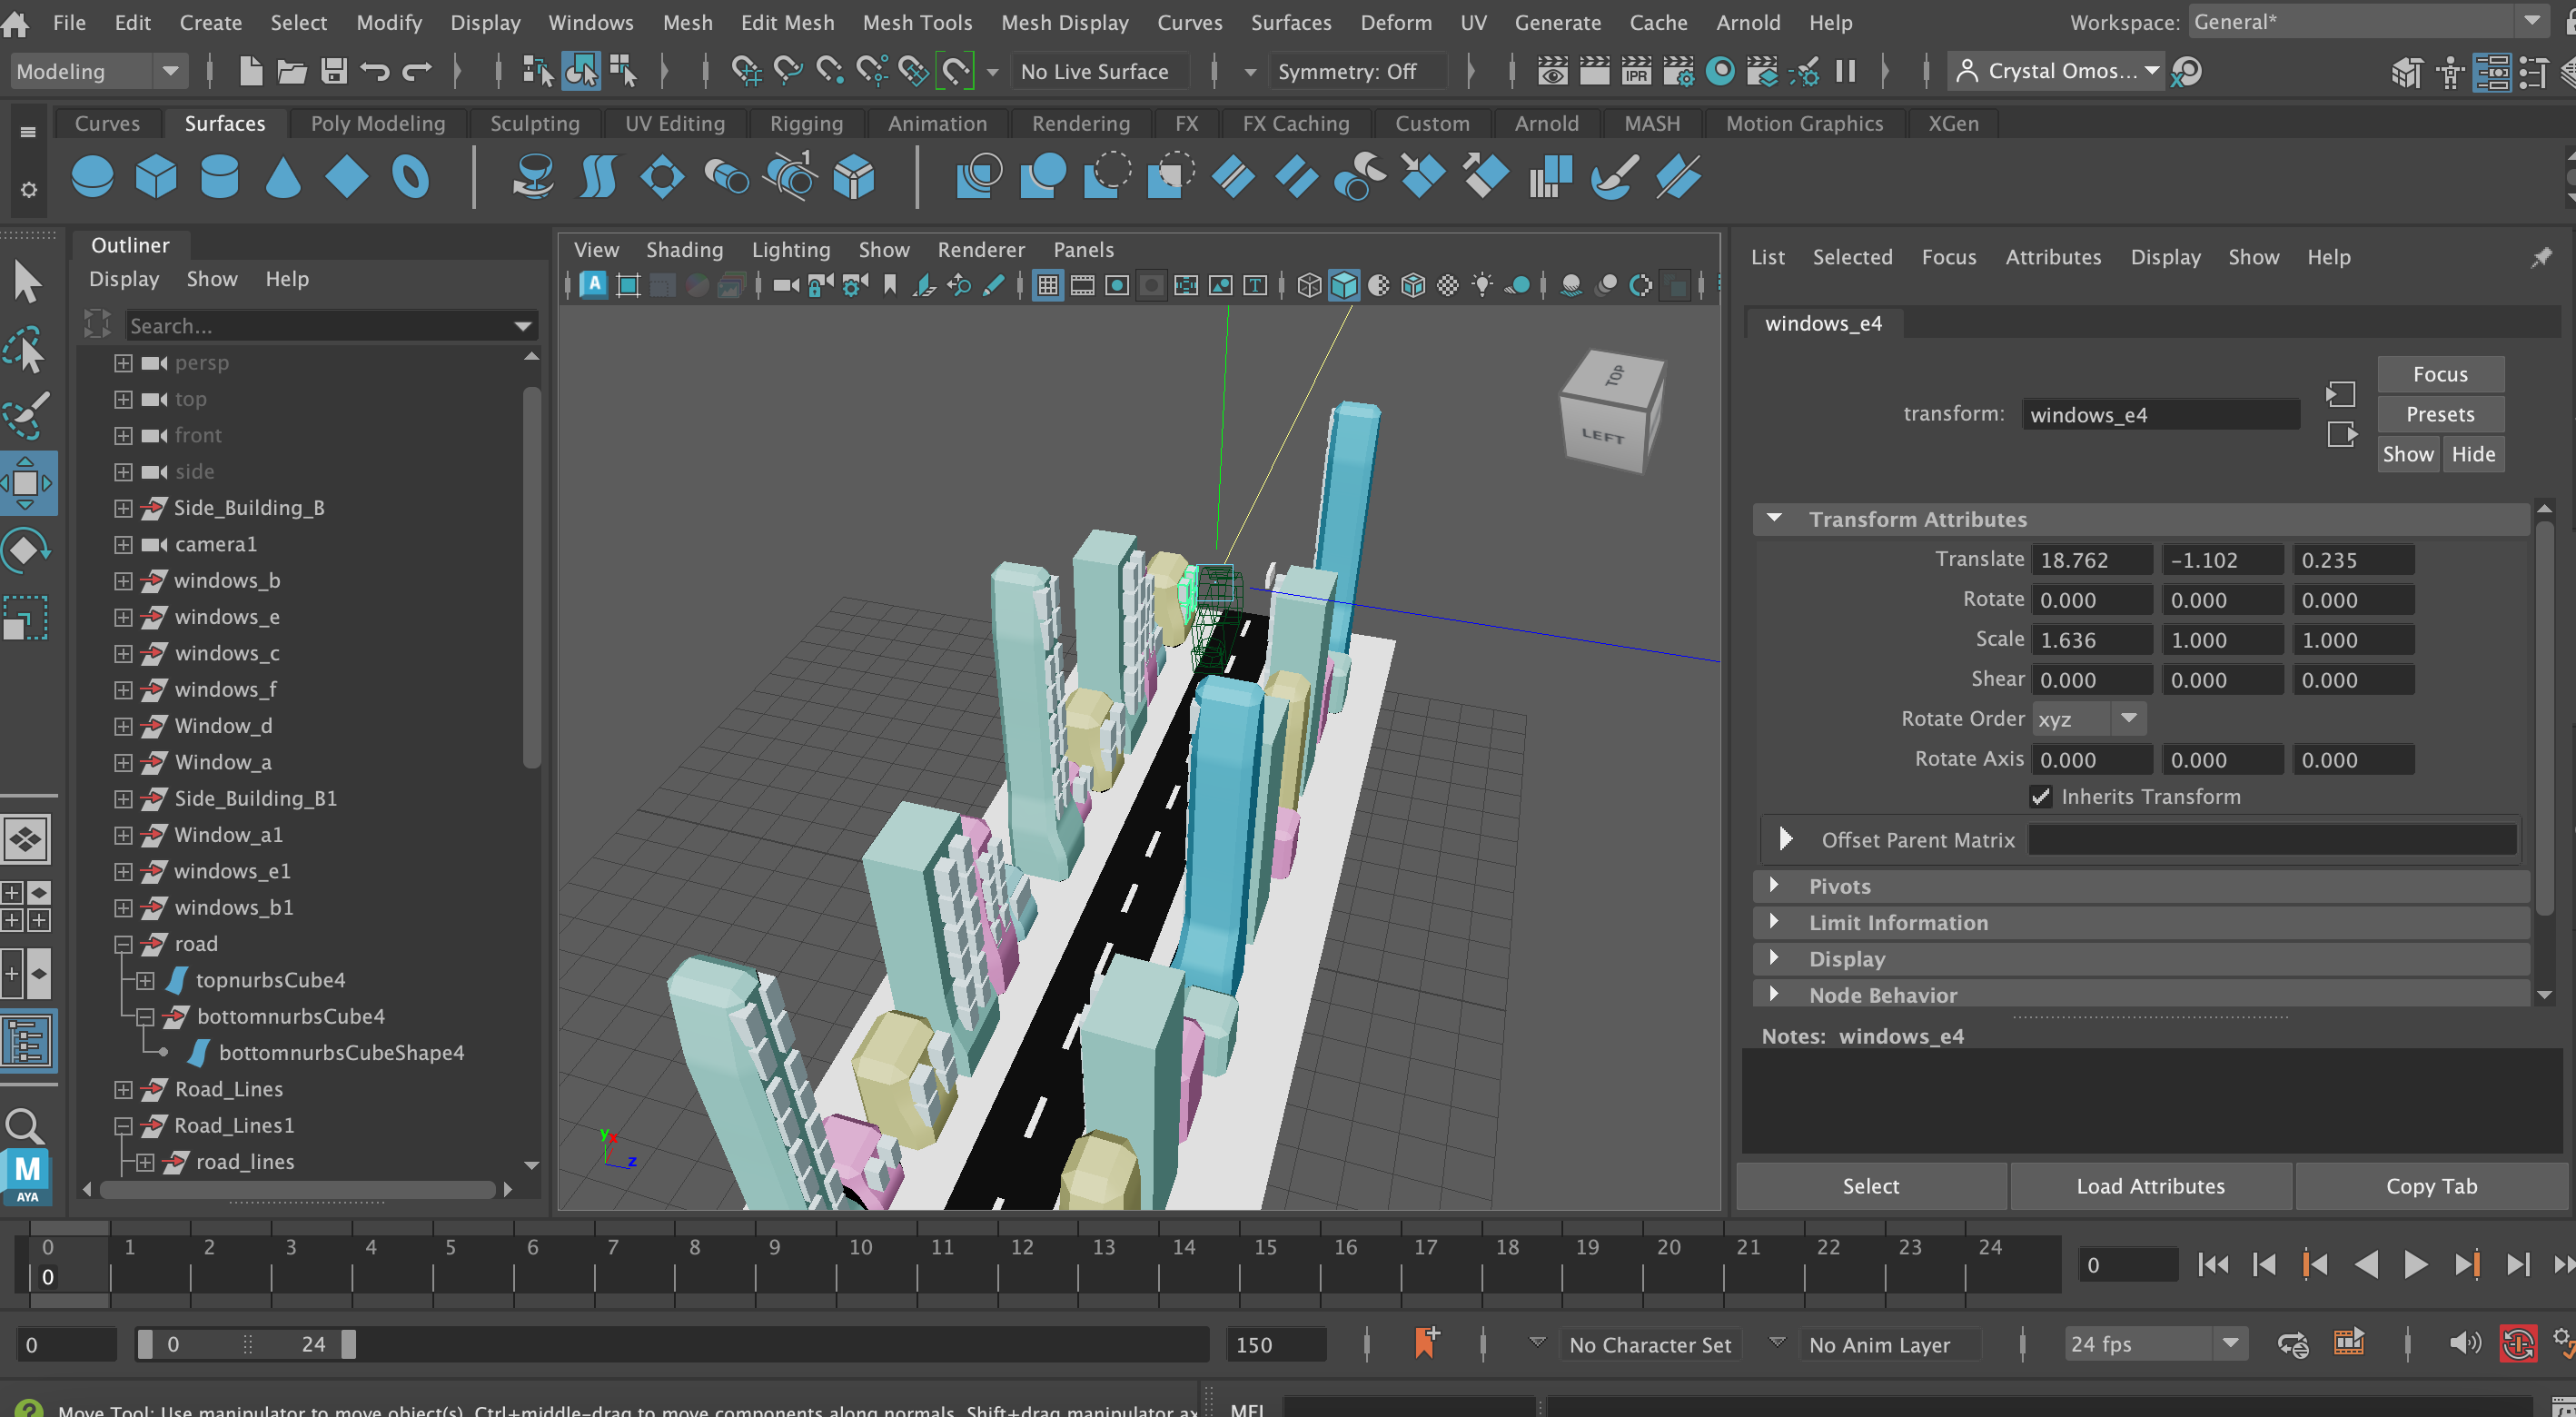Activate the Move tool
2576x1417 pixels.
coord(27,483)
